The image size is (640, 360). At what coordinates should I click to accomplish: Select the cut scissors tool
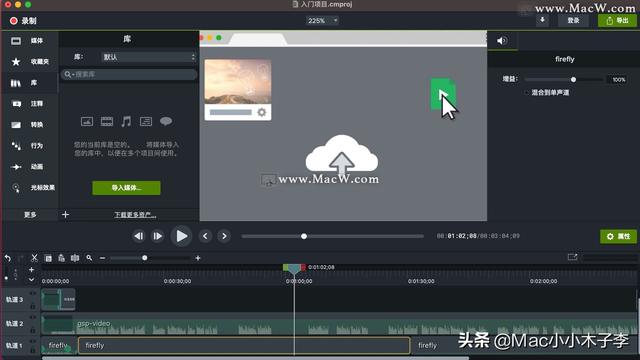click(x=34, y=258)
